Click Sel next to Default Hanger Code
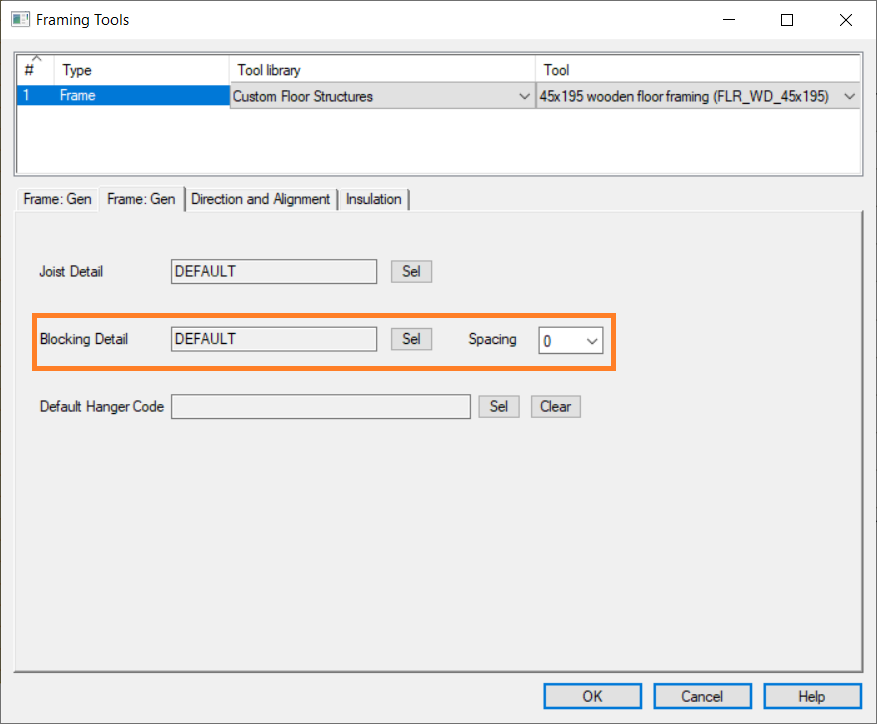This screenshot has height=724, width=877. [499, 407]
